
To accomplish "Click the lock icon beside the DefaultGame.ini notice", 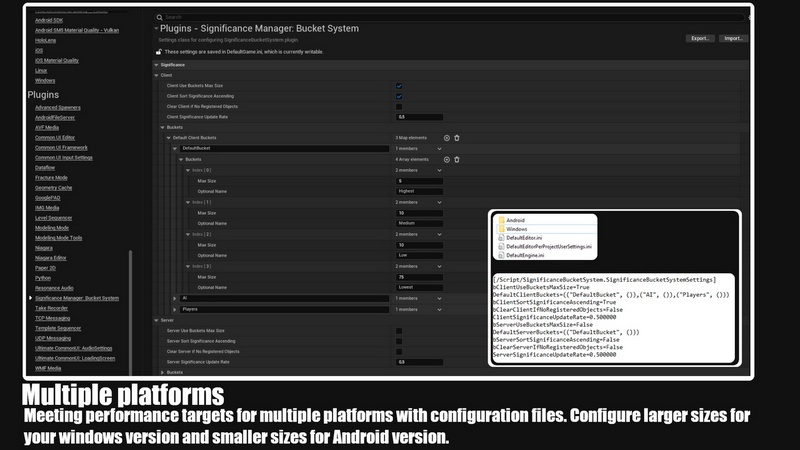I will [x=158, y=51].
